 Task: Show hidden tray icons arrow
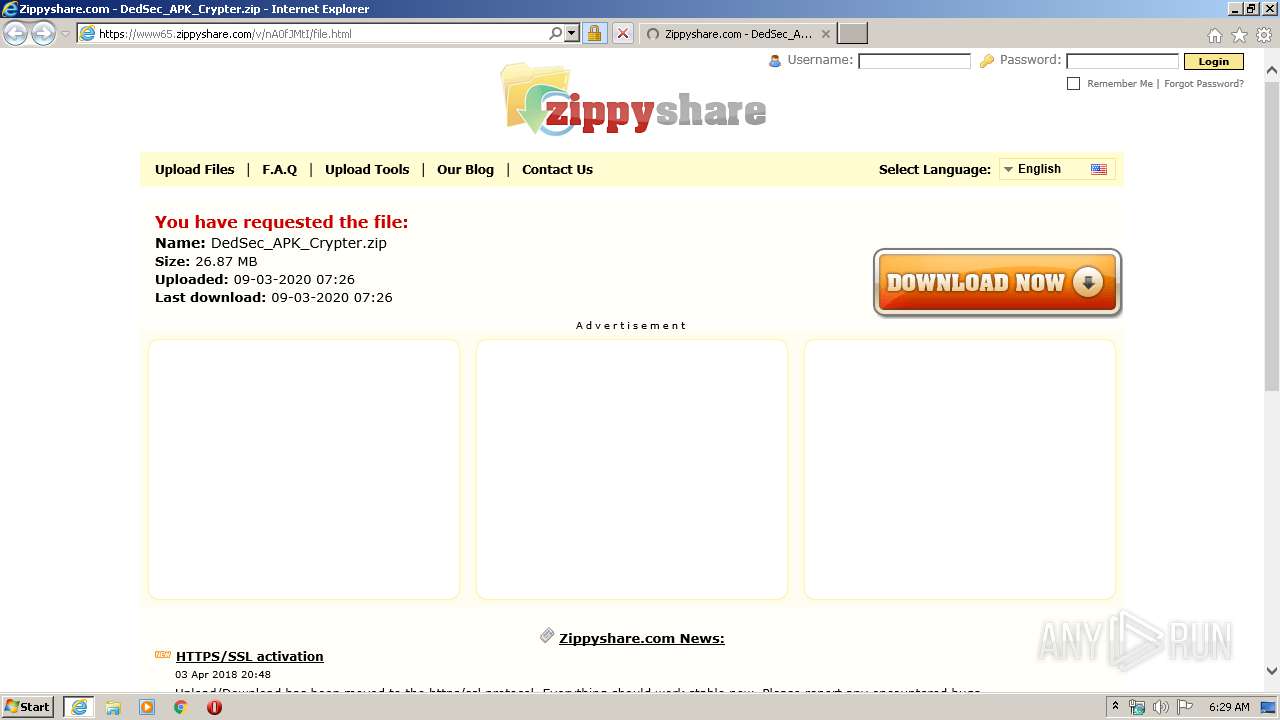pos(1116,706)
